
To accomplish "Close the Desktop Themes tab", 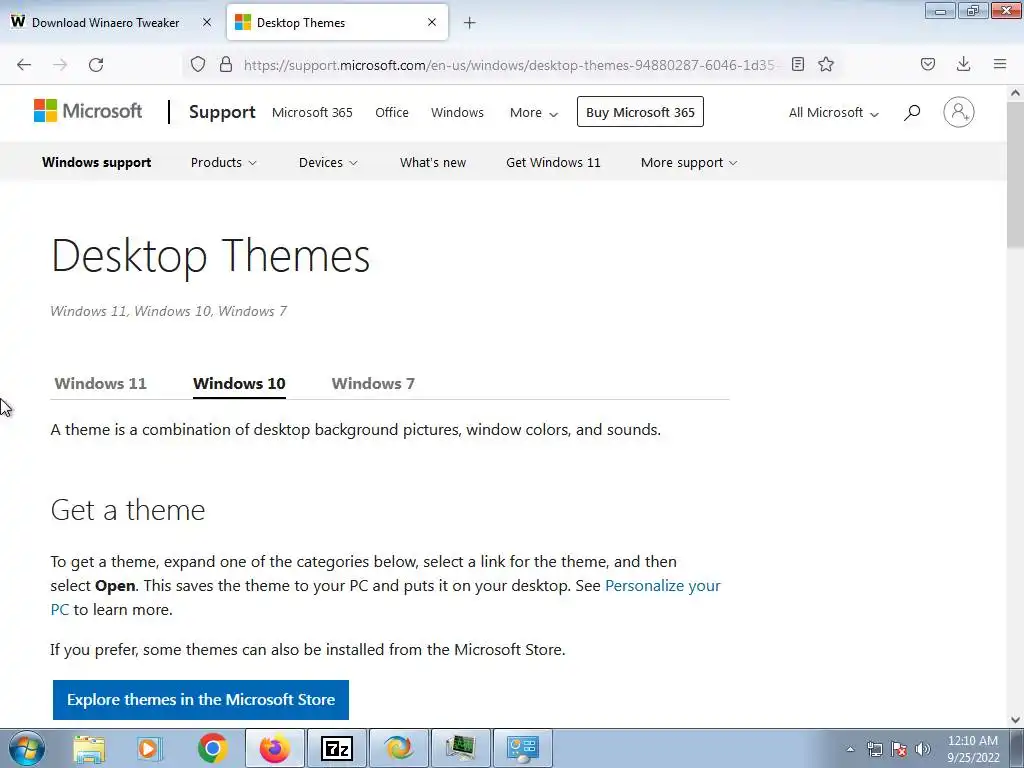I will pos(432,22).
